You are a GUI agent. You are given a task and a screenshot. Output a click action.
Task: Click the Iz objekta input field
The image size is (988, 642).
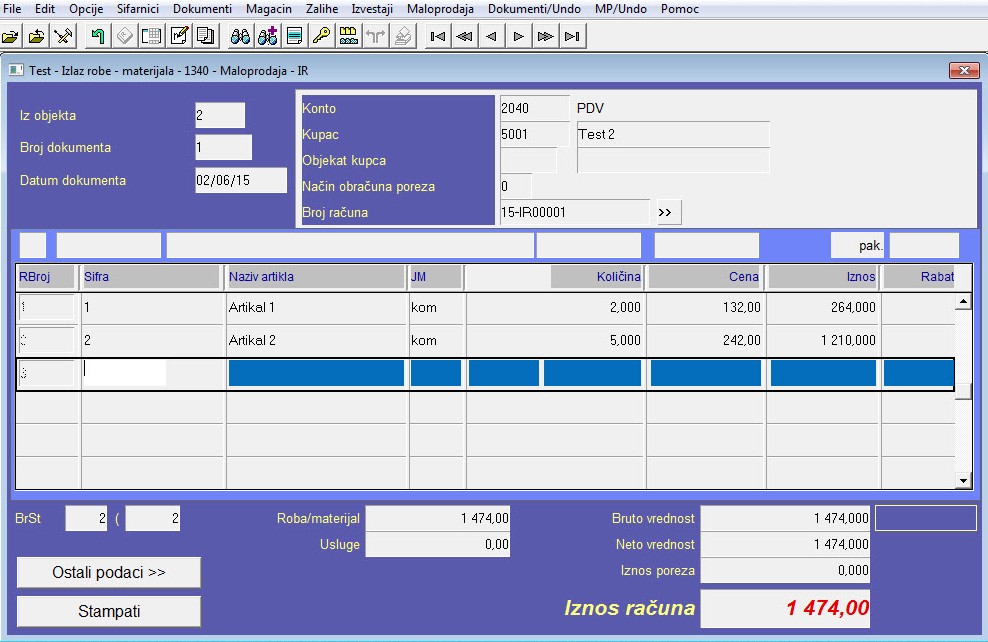point(220,115)
